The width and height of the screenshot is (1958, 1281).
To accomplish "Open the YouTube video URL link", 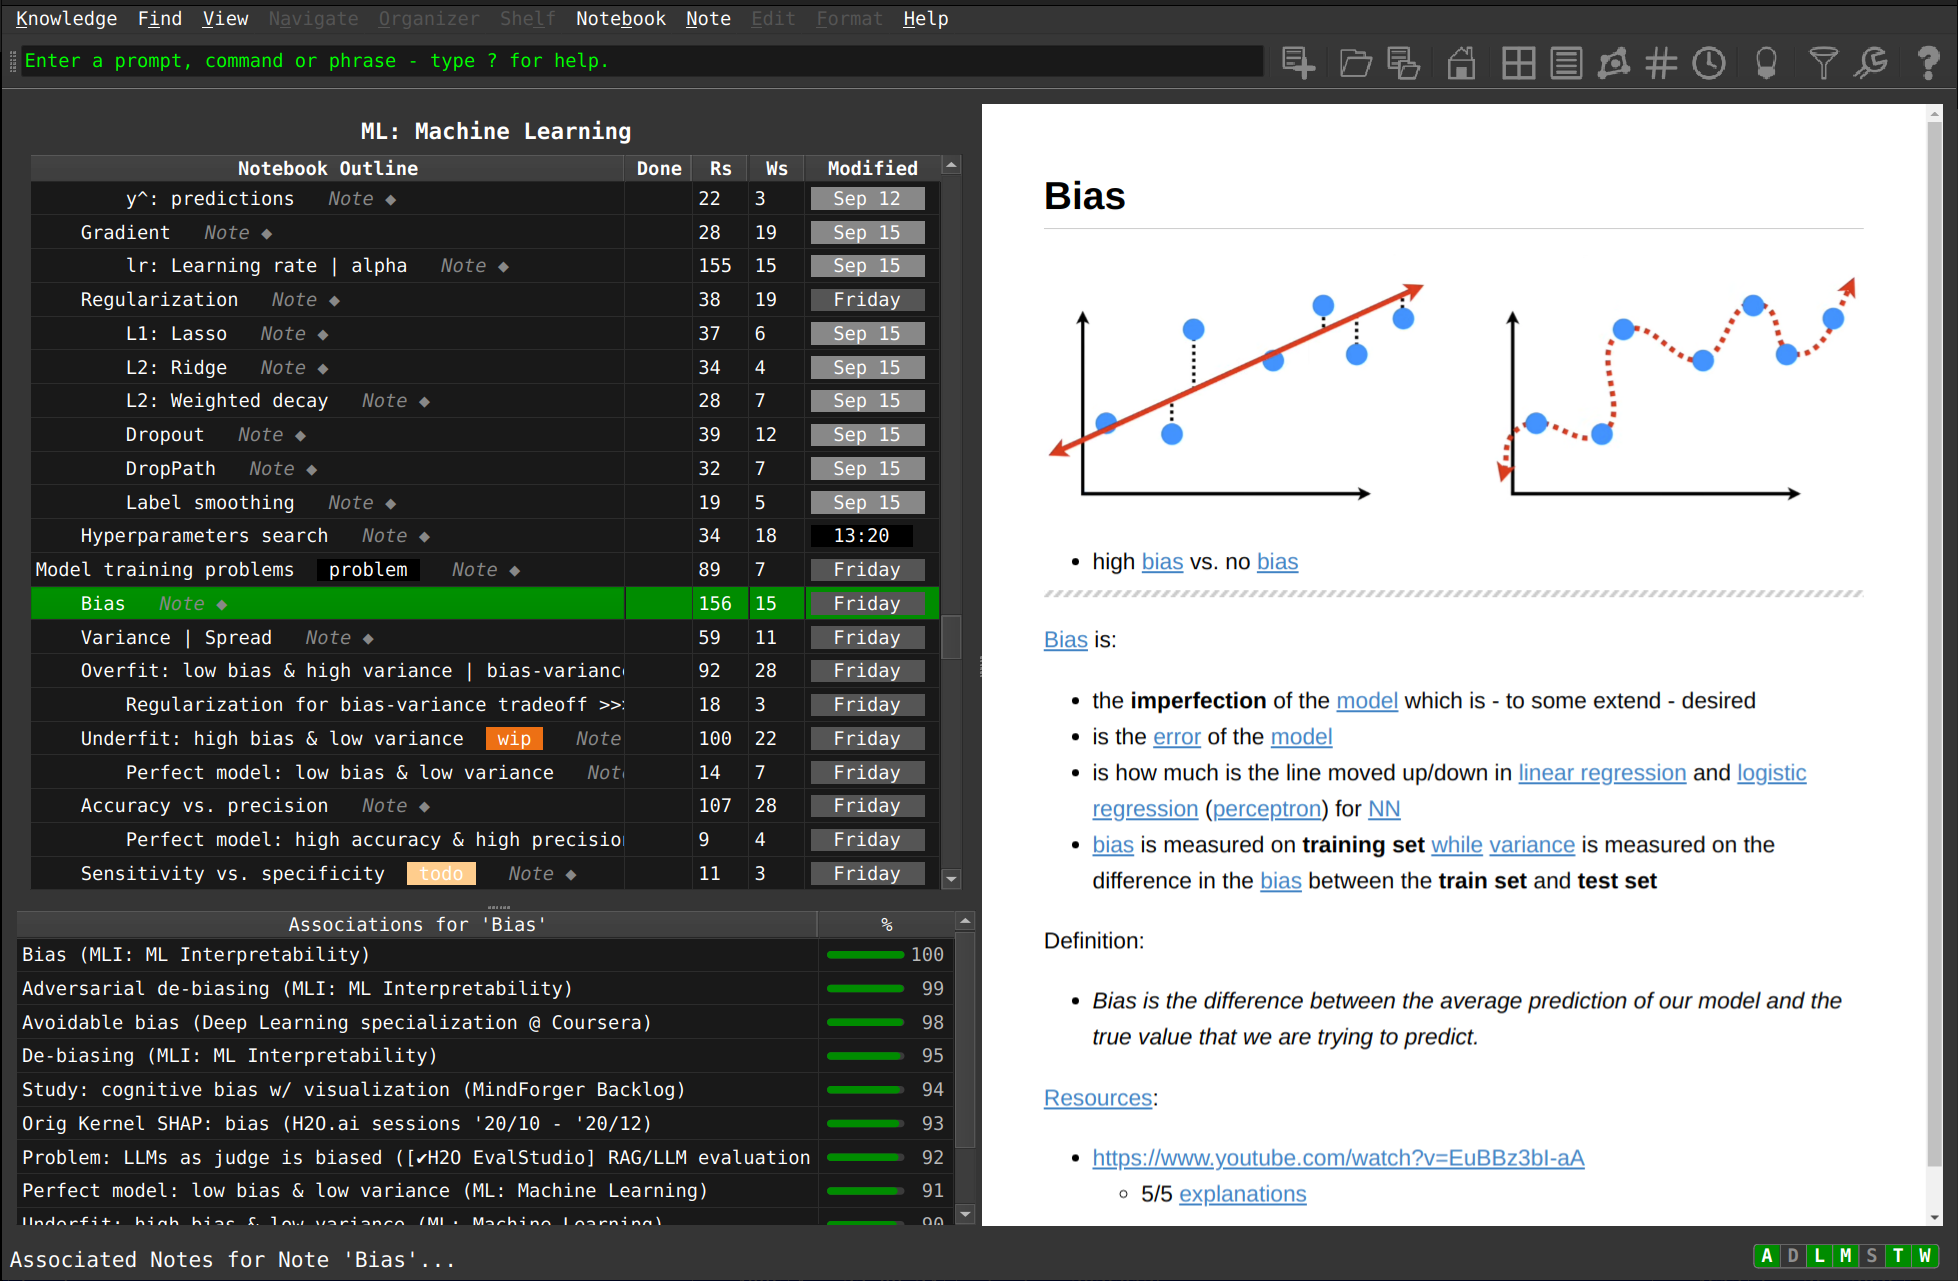I will [x=1338, y=1158].
